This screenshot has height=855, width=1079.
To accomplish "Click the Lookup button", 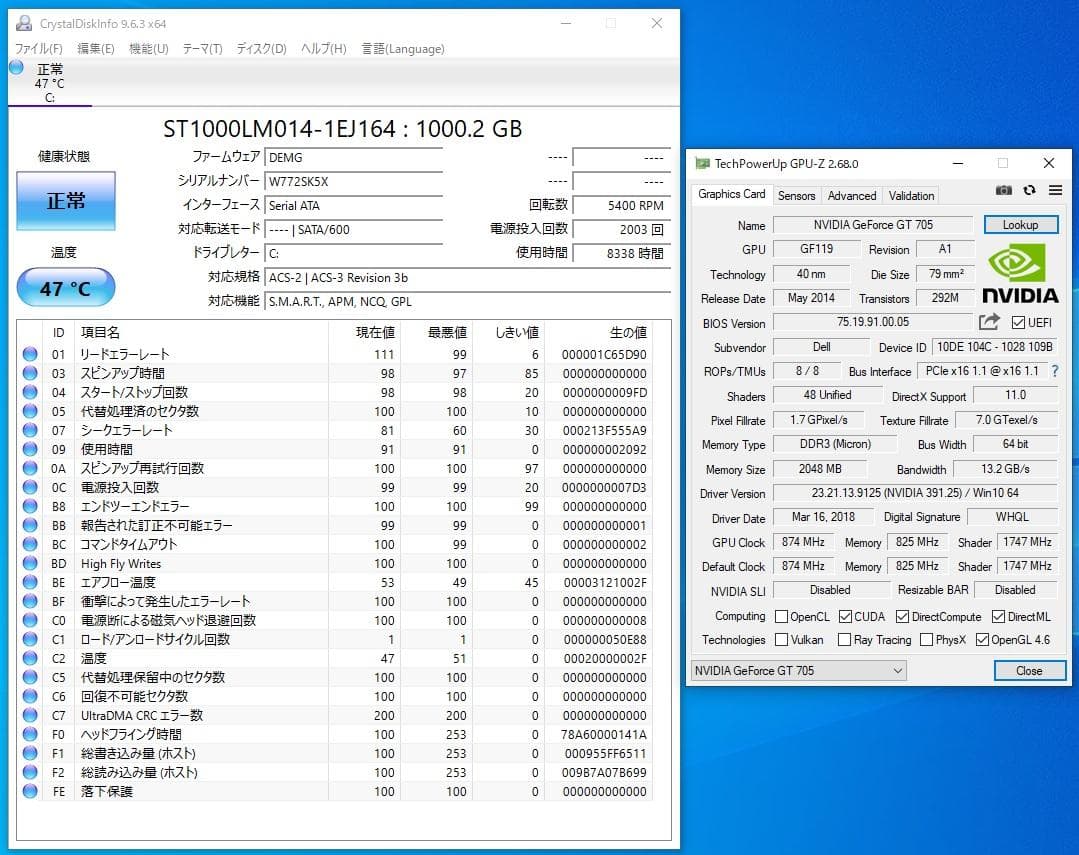I will click(1020, 224).
